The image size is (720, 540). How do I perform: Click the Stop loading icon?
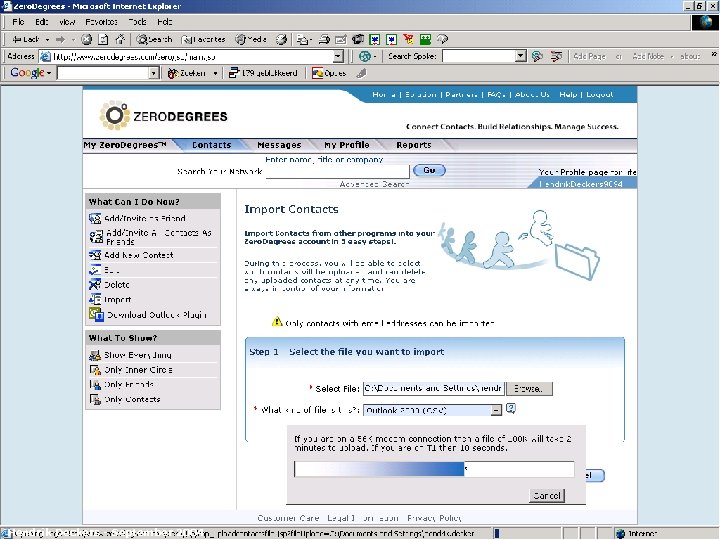86,39
